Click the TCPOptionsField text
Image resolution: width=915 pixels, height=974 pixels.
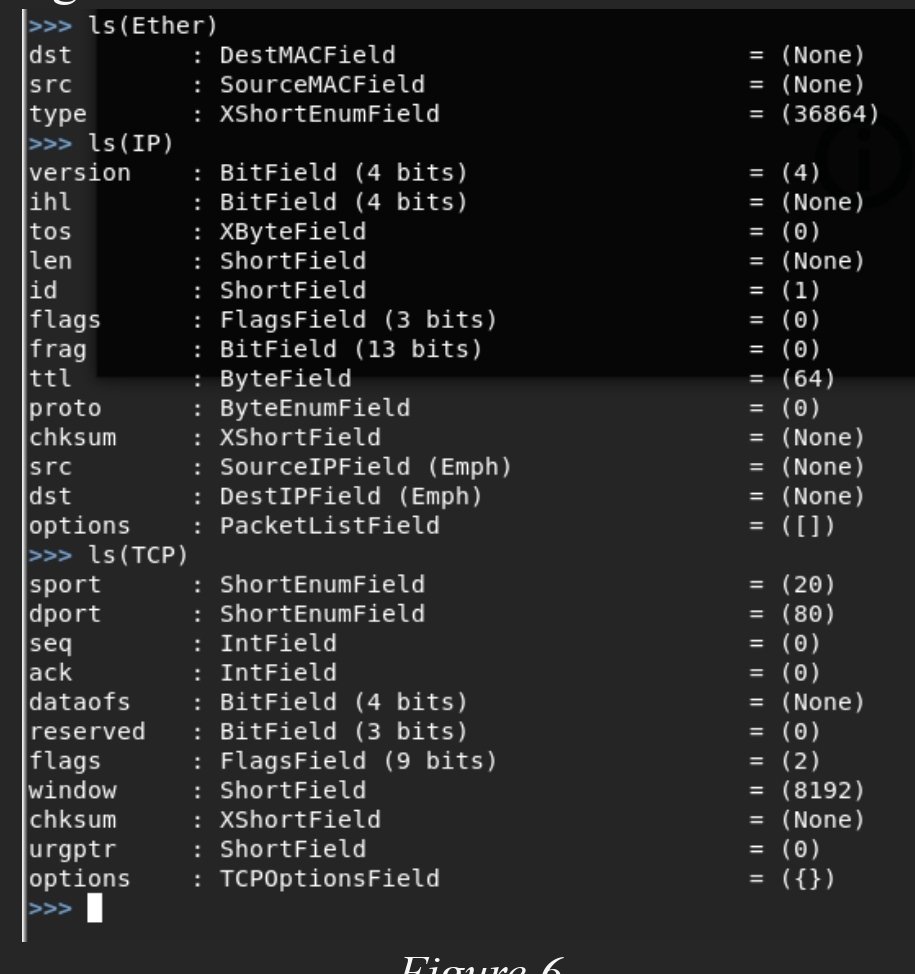[329, 879]
